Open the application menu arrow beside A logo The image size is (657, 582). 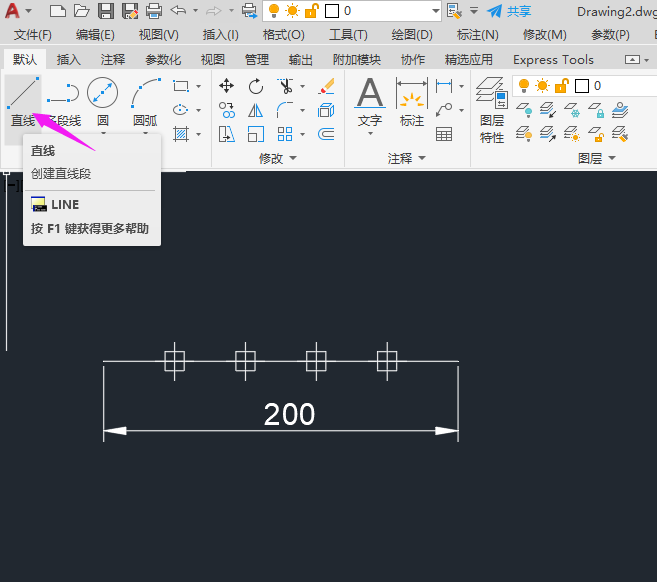(28, 11)
